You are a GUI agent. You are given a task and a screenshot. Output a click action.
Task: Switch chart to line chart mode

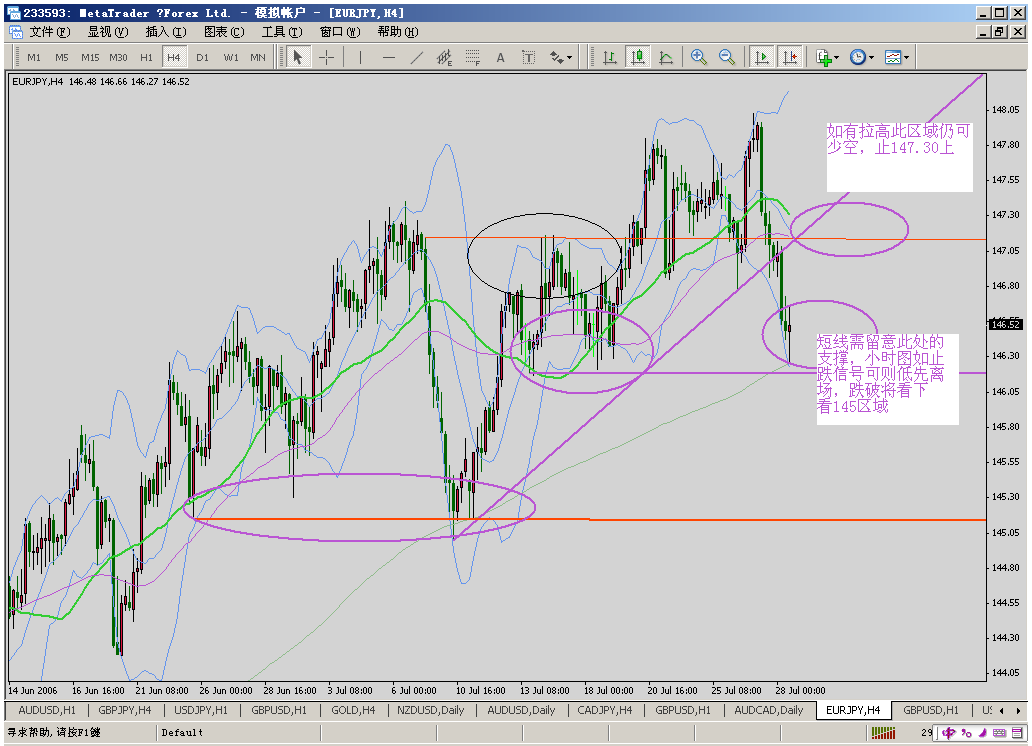point(666,58)
